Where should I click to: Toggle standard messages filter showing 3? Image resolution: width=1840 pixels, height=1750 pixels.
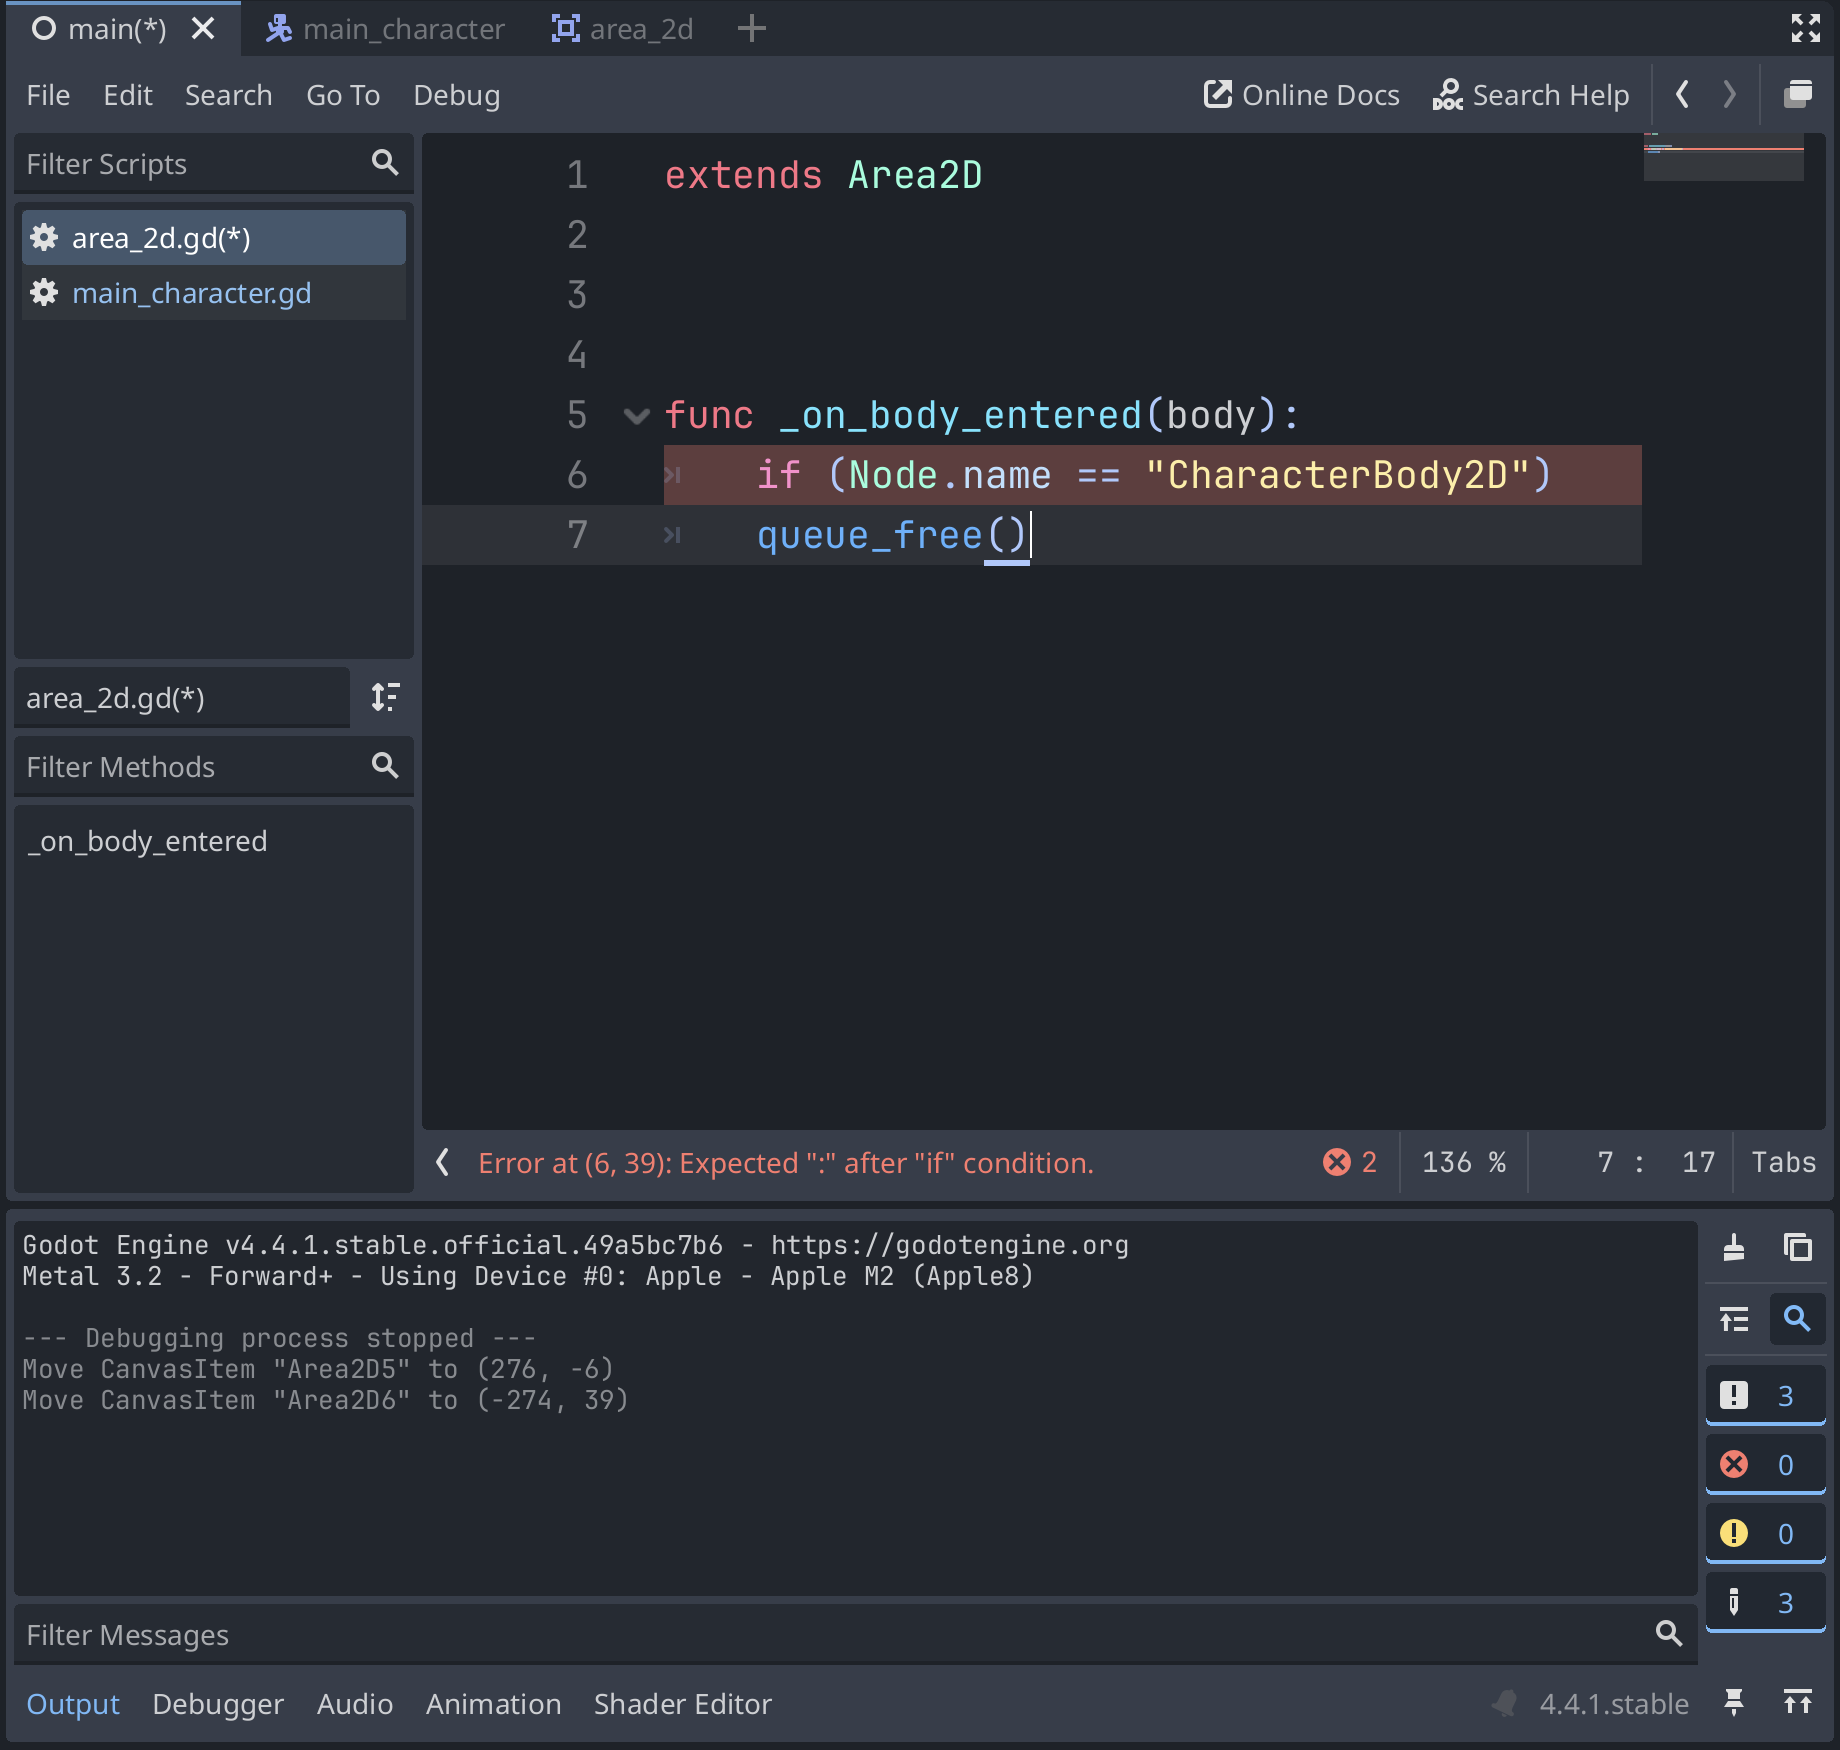pyautogui.click(x=1765, y=1395)
